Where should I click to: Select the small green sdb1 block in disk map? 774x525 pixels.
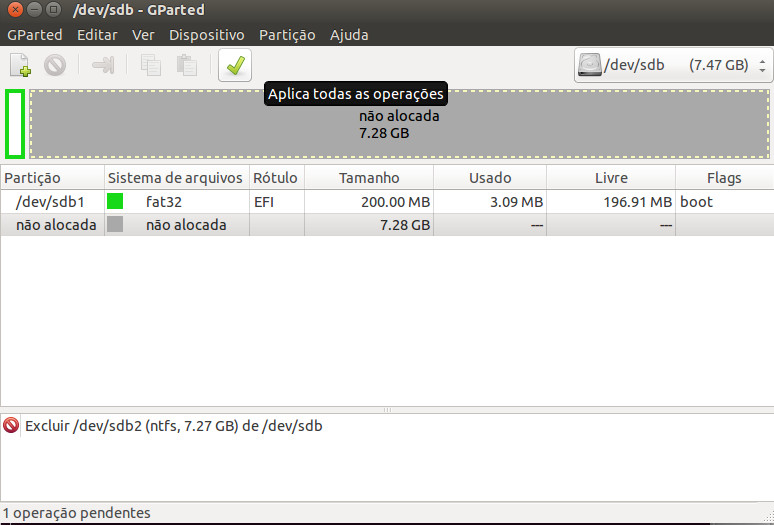[x=15, y=124]
